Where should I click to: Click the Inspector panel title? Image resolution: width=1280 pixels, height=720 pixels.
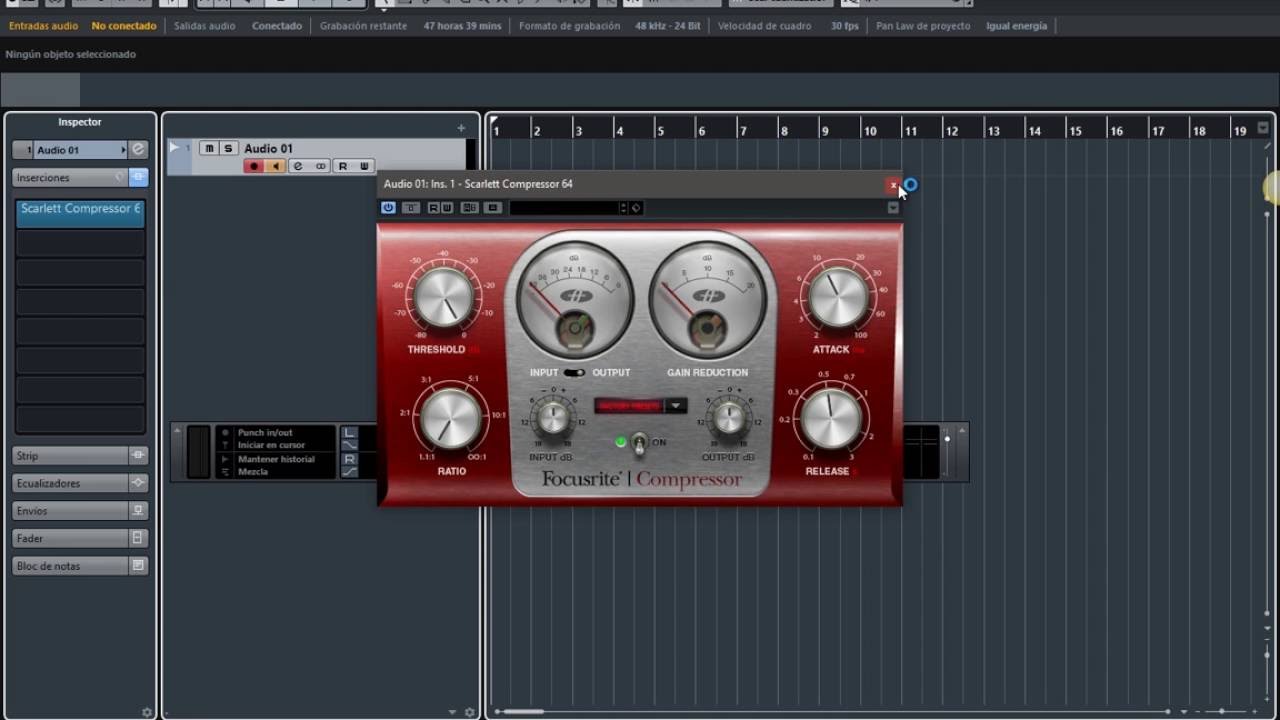tap(80, 122)
